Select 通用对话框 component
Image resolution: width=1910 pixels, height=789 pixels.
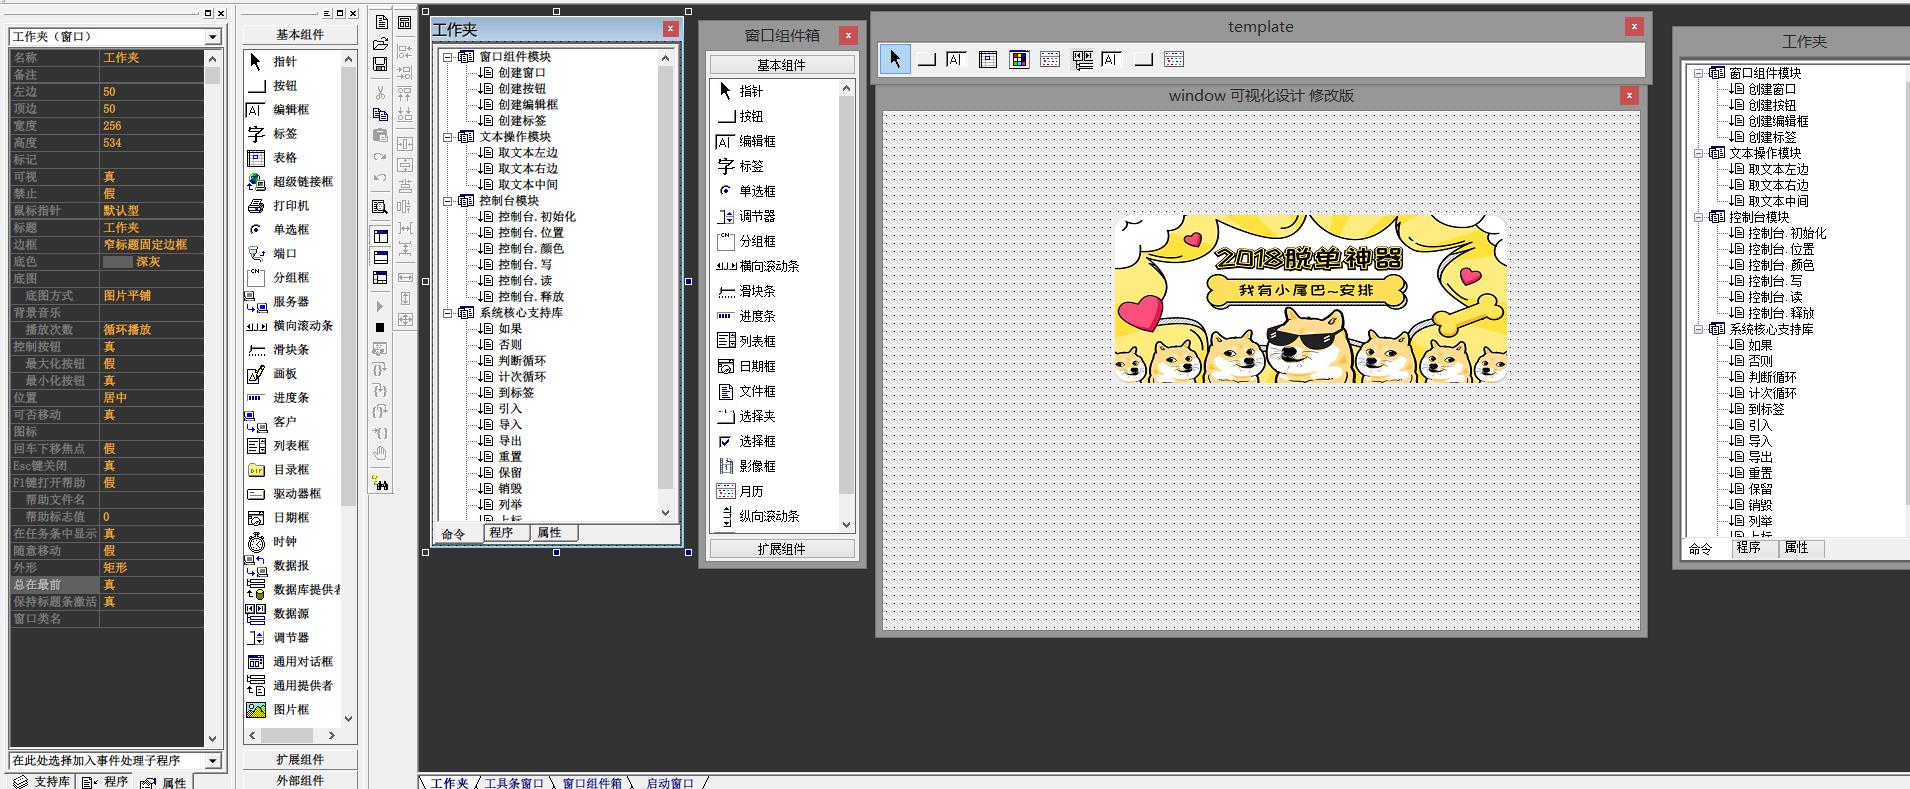(290, 662)
